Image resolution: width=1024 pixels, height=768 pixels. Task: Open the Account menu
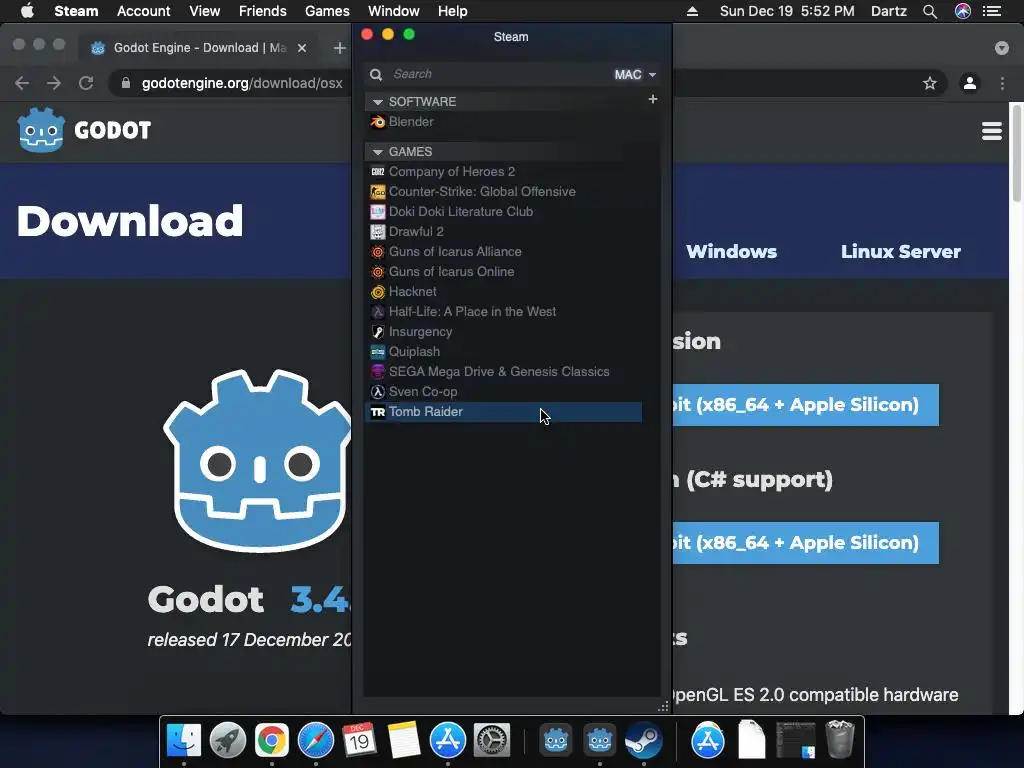144,11
